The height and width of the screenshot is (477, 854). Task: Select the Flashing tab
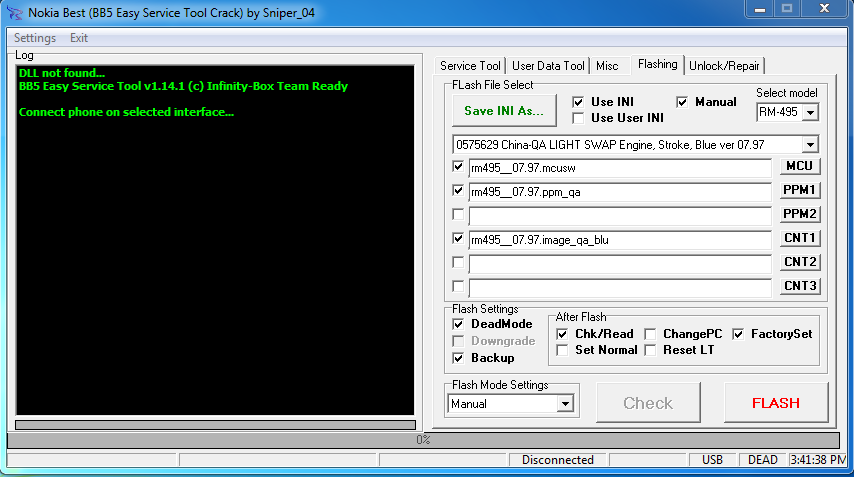[x=657, y=64]
